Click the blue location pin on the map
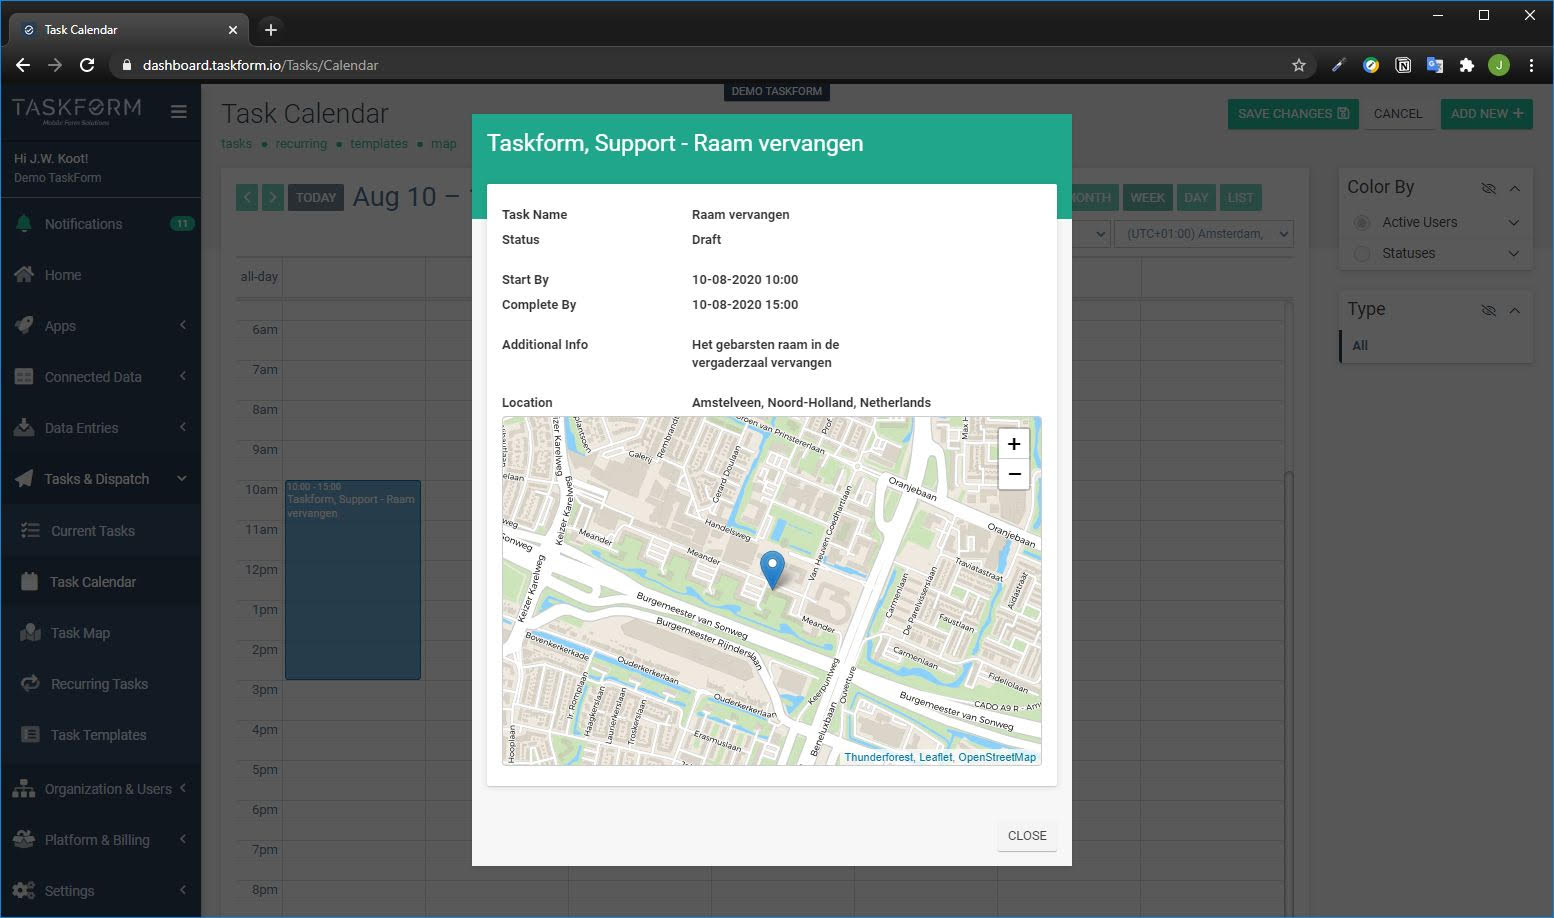This screenshot has height=918, width=1554. click(x=772, y=569)
